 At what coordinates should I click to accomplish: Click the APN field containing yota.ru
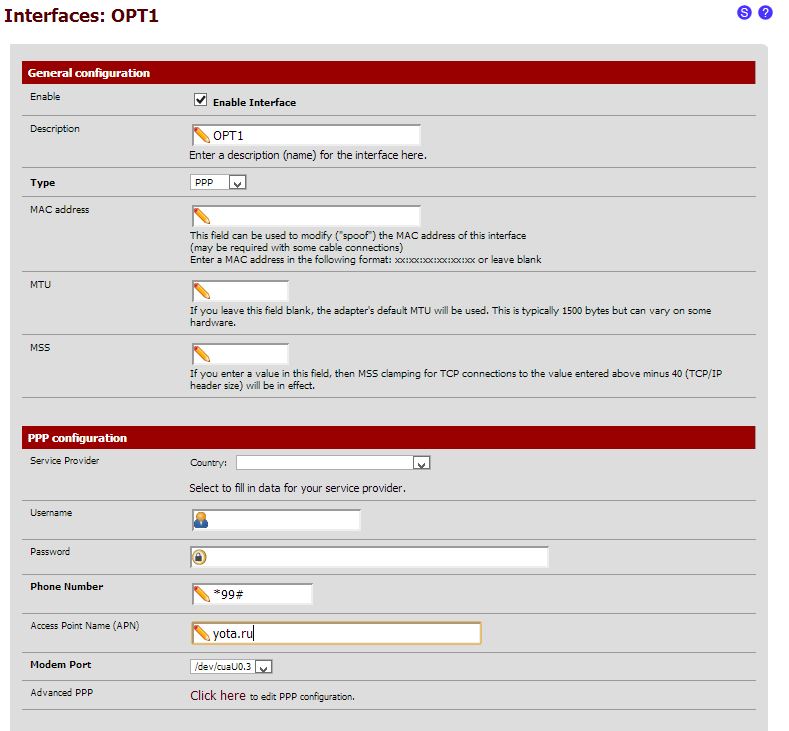point(336,633)
